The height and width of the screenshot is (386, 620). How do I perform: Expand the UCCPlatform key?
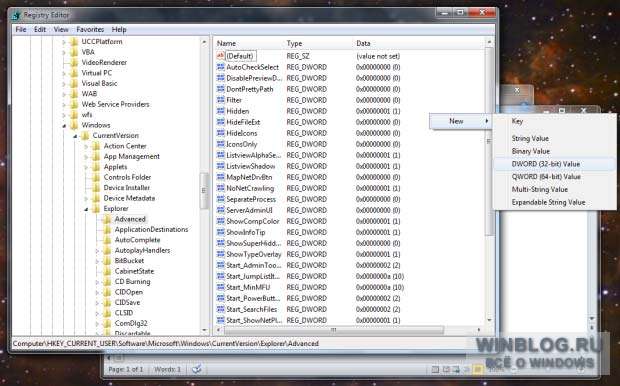coord(64,42)
